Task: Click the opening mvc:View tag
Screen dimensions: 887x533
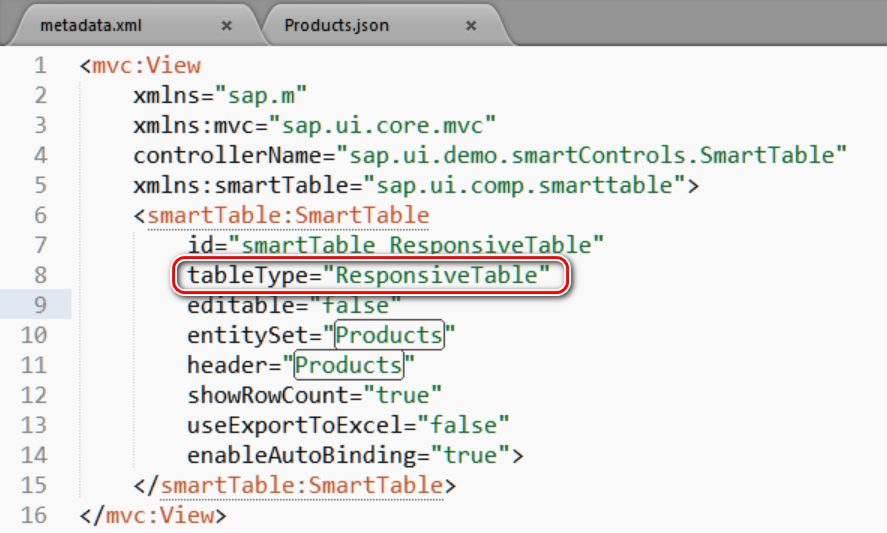Action: [x=140, y=66]
